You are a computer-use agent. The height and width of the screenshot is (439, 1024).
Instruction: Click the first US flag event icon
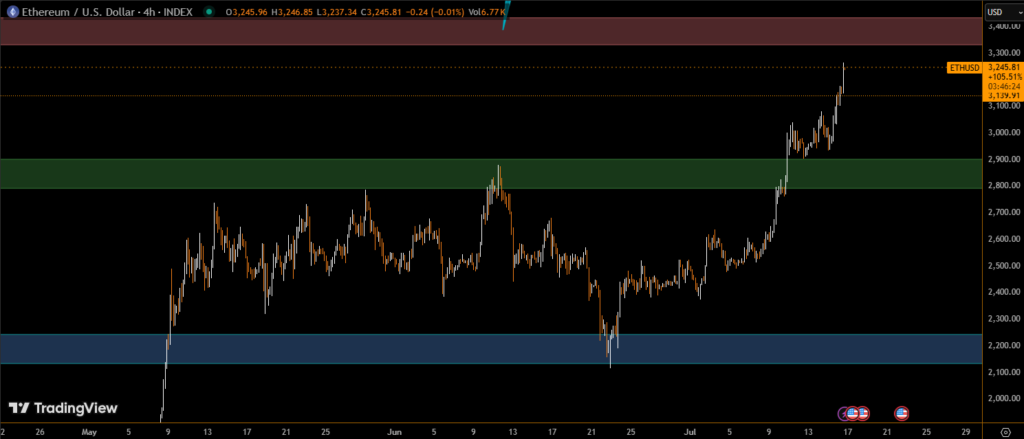pos(852,412)
